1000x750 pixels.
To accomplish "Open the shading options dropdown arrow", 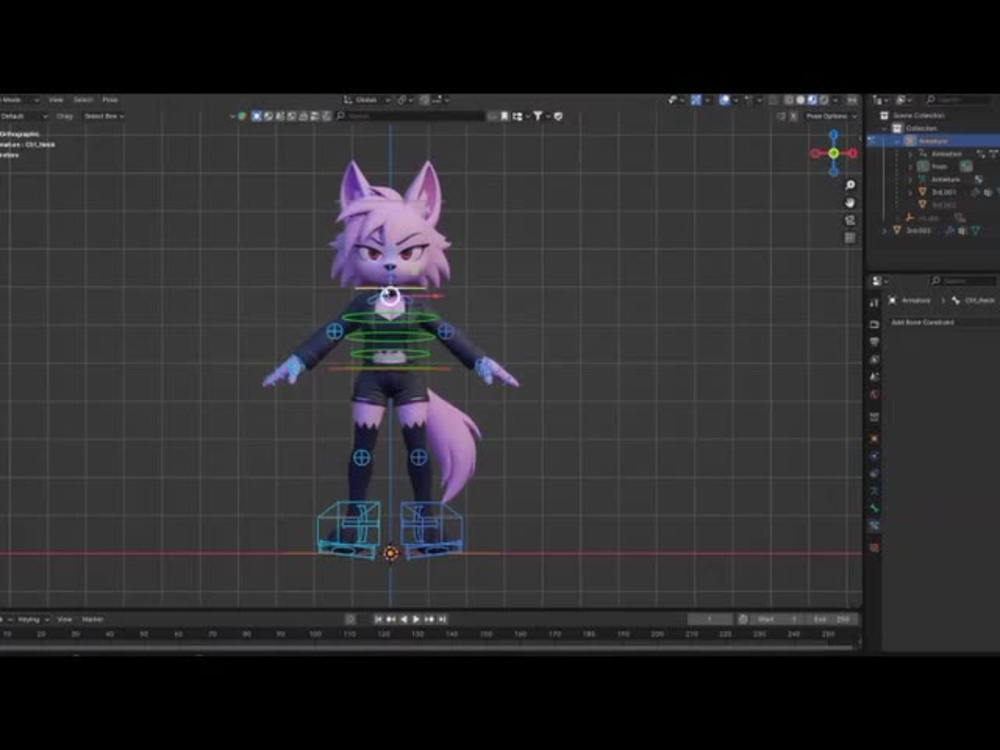I will 835,100.
